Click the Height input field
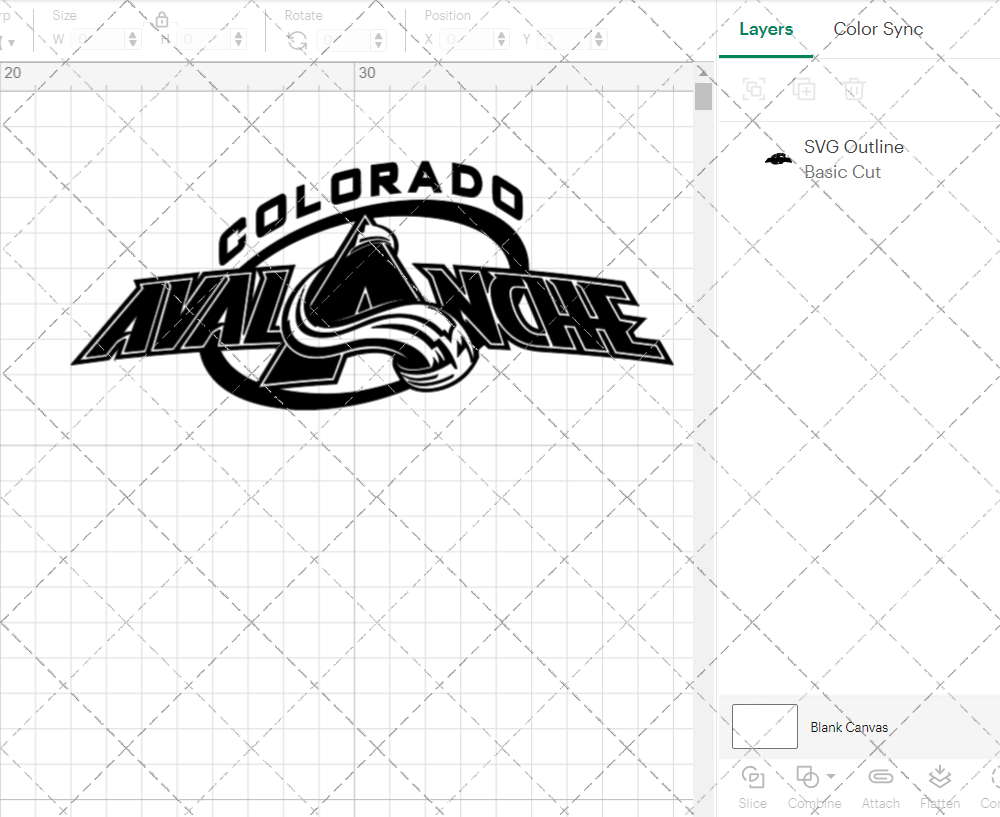 coord(204,40)
